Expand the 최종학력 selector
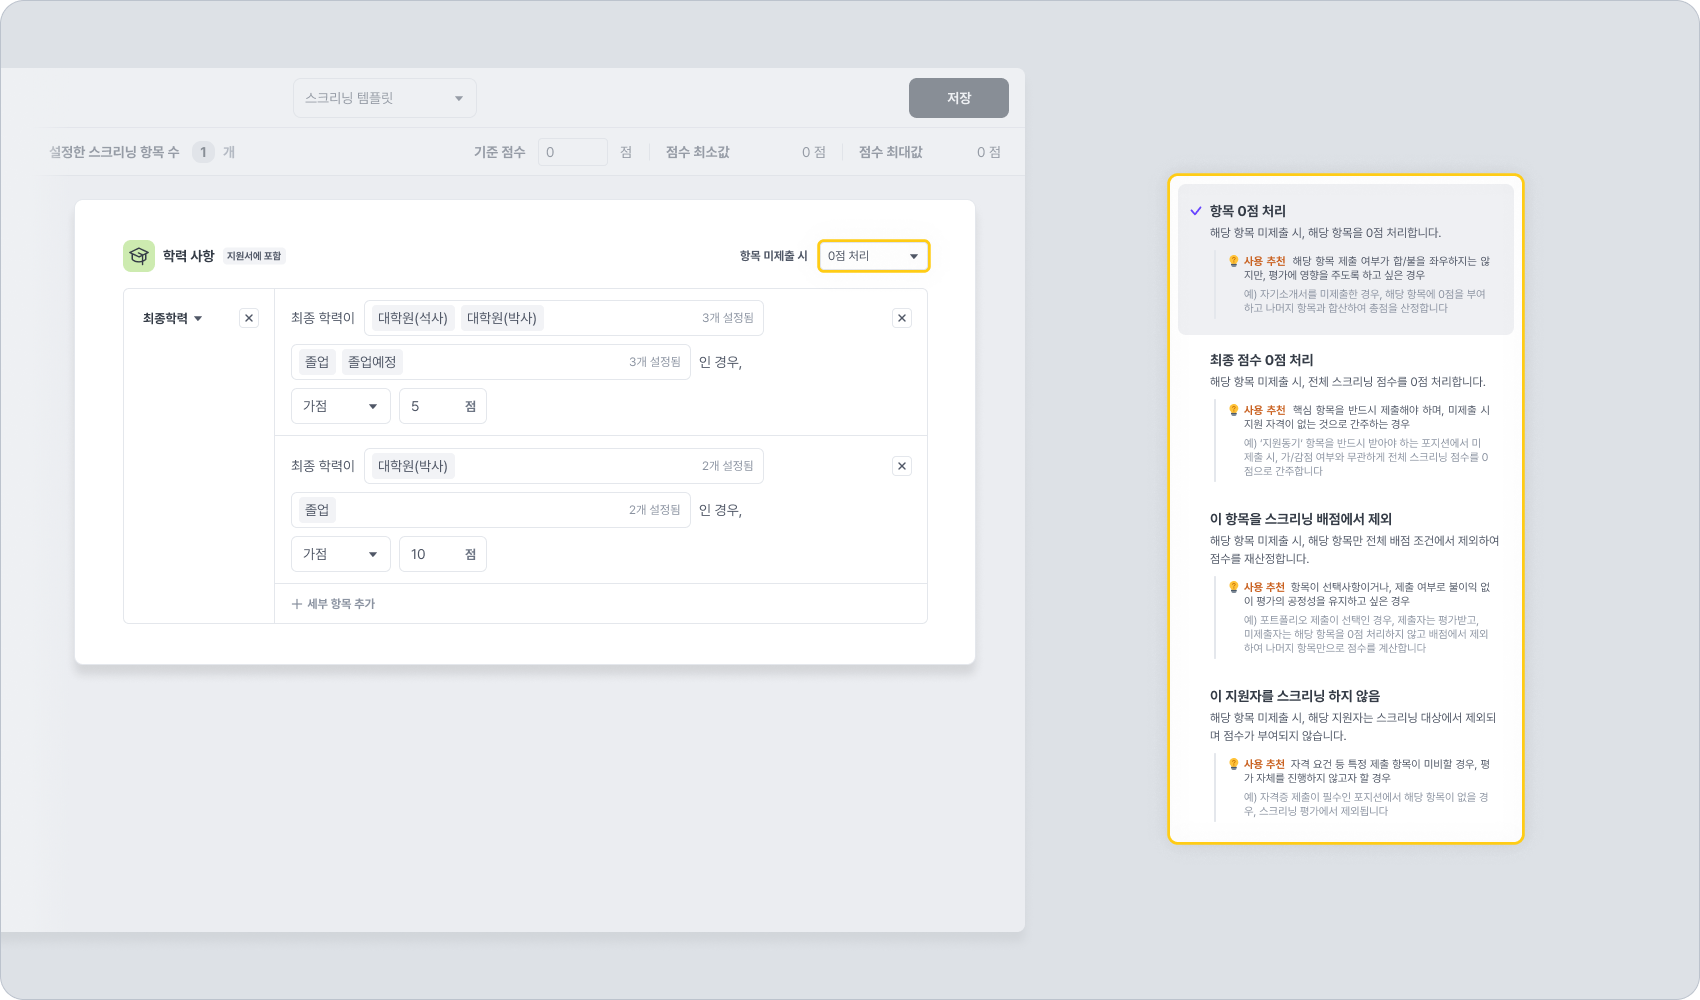The image size is (1700, 1000). coord(173,318)
